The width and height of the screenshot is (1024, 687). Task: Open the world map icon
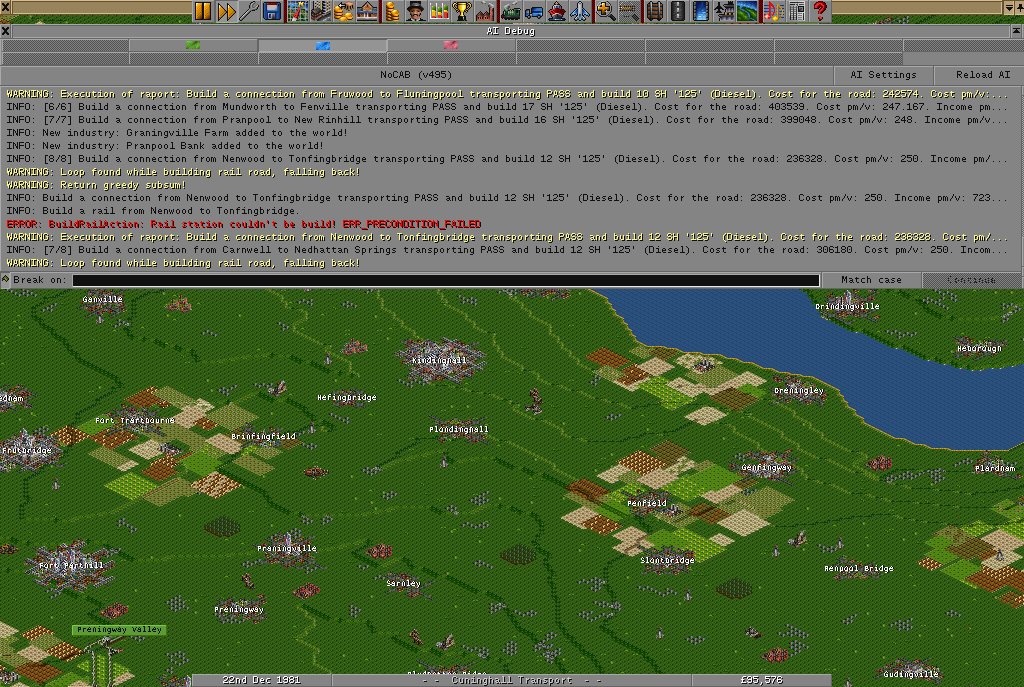(x=298, y=11)
